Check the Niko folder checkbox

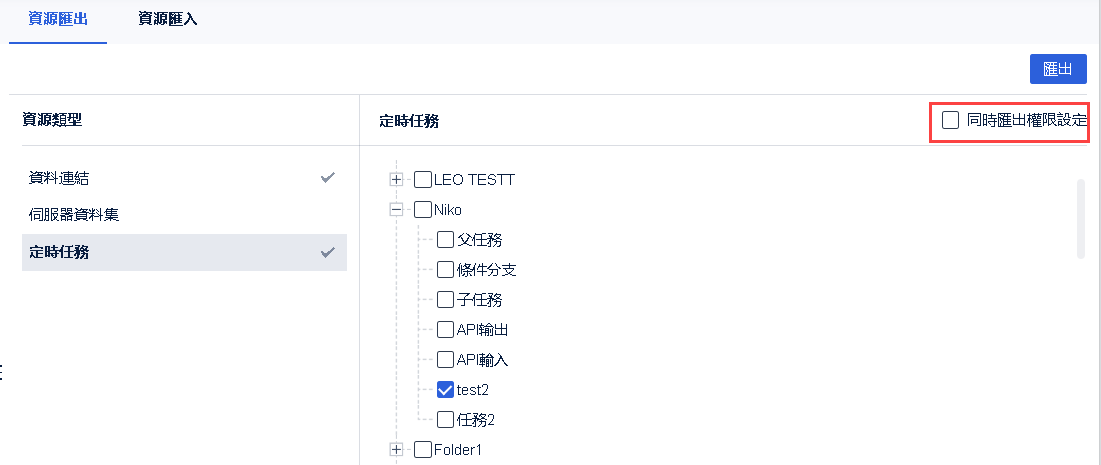(423, 210)
